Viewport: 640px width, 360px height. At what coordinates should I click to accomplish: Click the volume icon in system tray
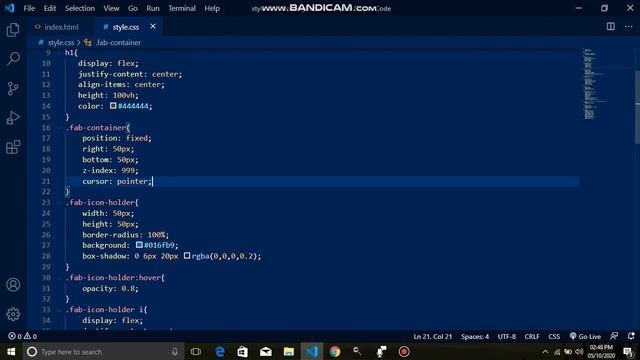coord(579,351)
